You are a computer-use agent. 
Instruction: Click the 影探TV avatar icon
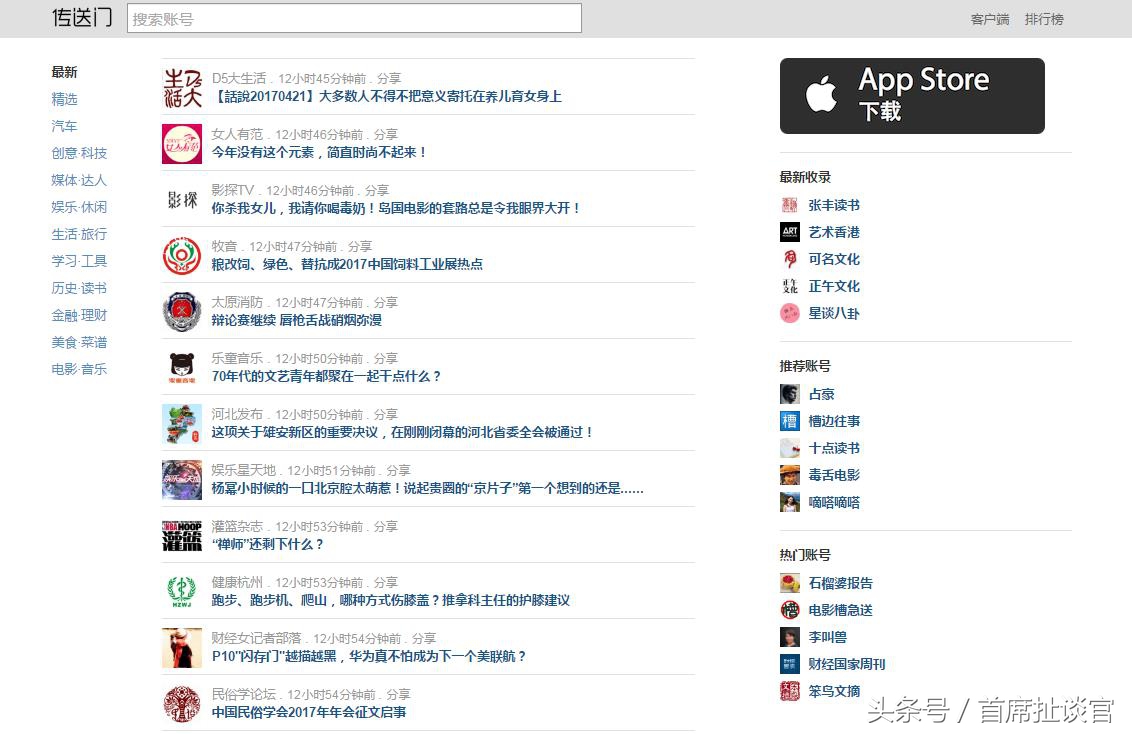click(181, 197)
